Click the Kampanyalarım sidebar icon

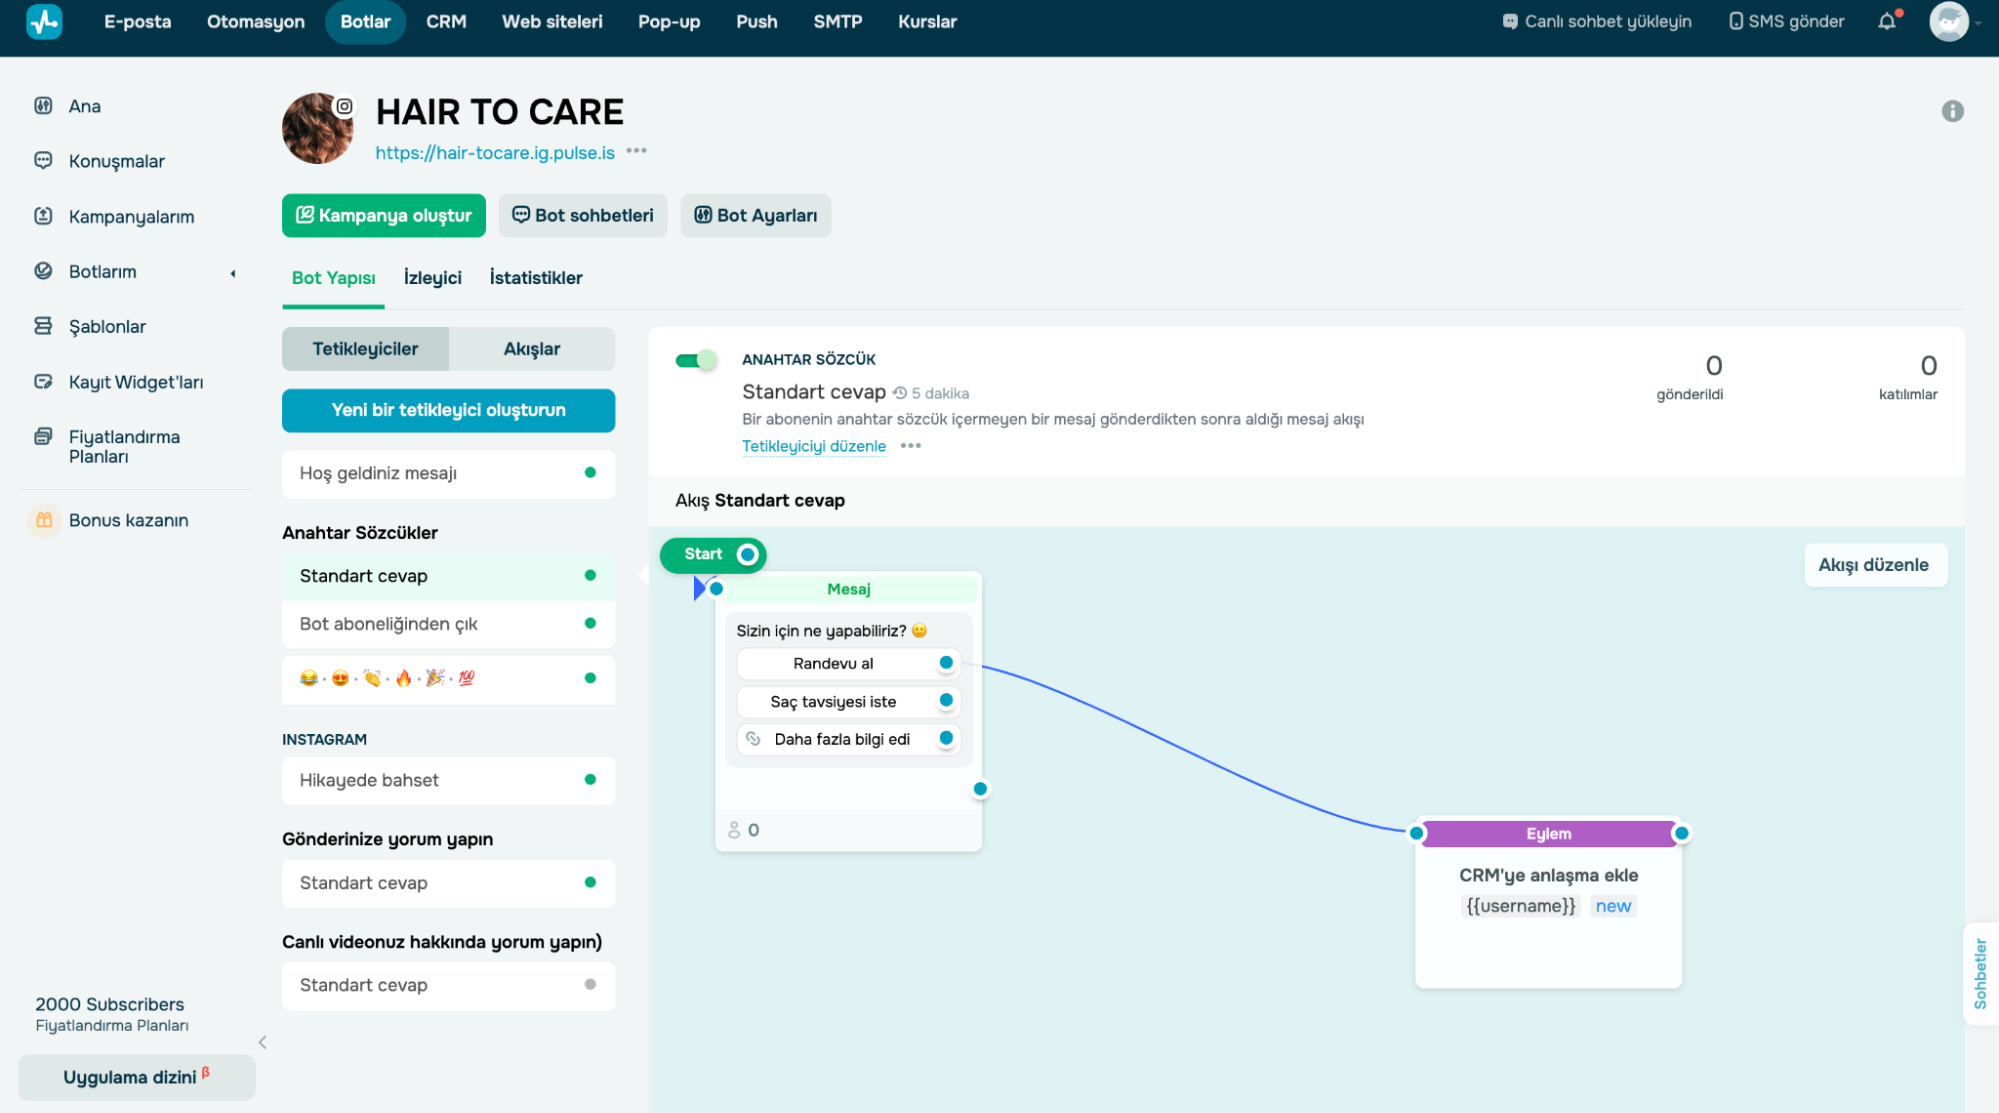[43, 216]
